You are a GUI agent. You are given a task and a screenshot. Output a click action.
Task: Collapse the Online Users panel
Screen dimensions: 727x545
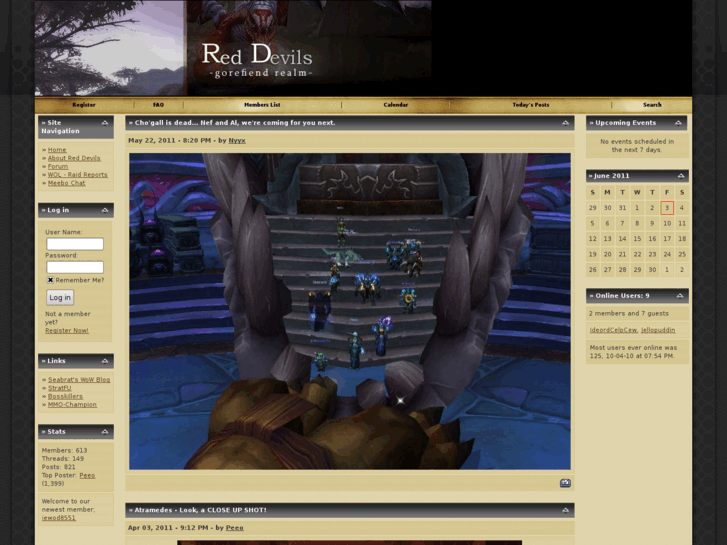tap(680, 296)
